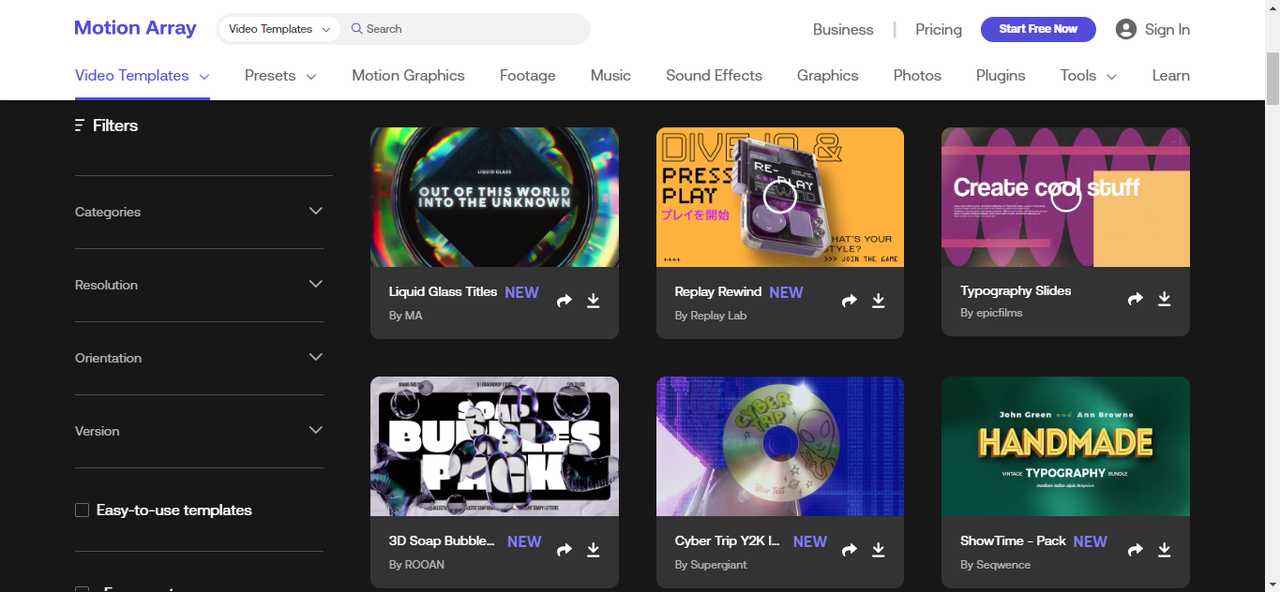1280x592 pixels.
Task: Click the Motion Array logo
Action: [x=135, y=28]
